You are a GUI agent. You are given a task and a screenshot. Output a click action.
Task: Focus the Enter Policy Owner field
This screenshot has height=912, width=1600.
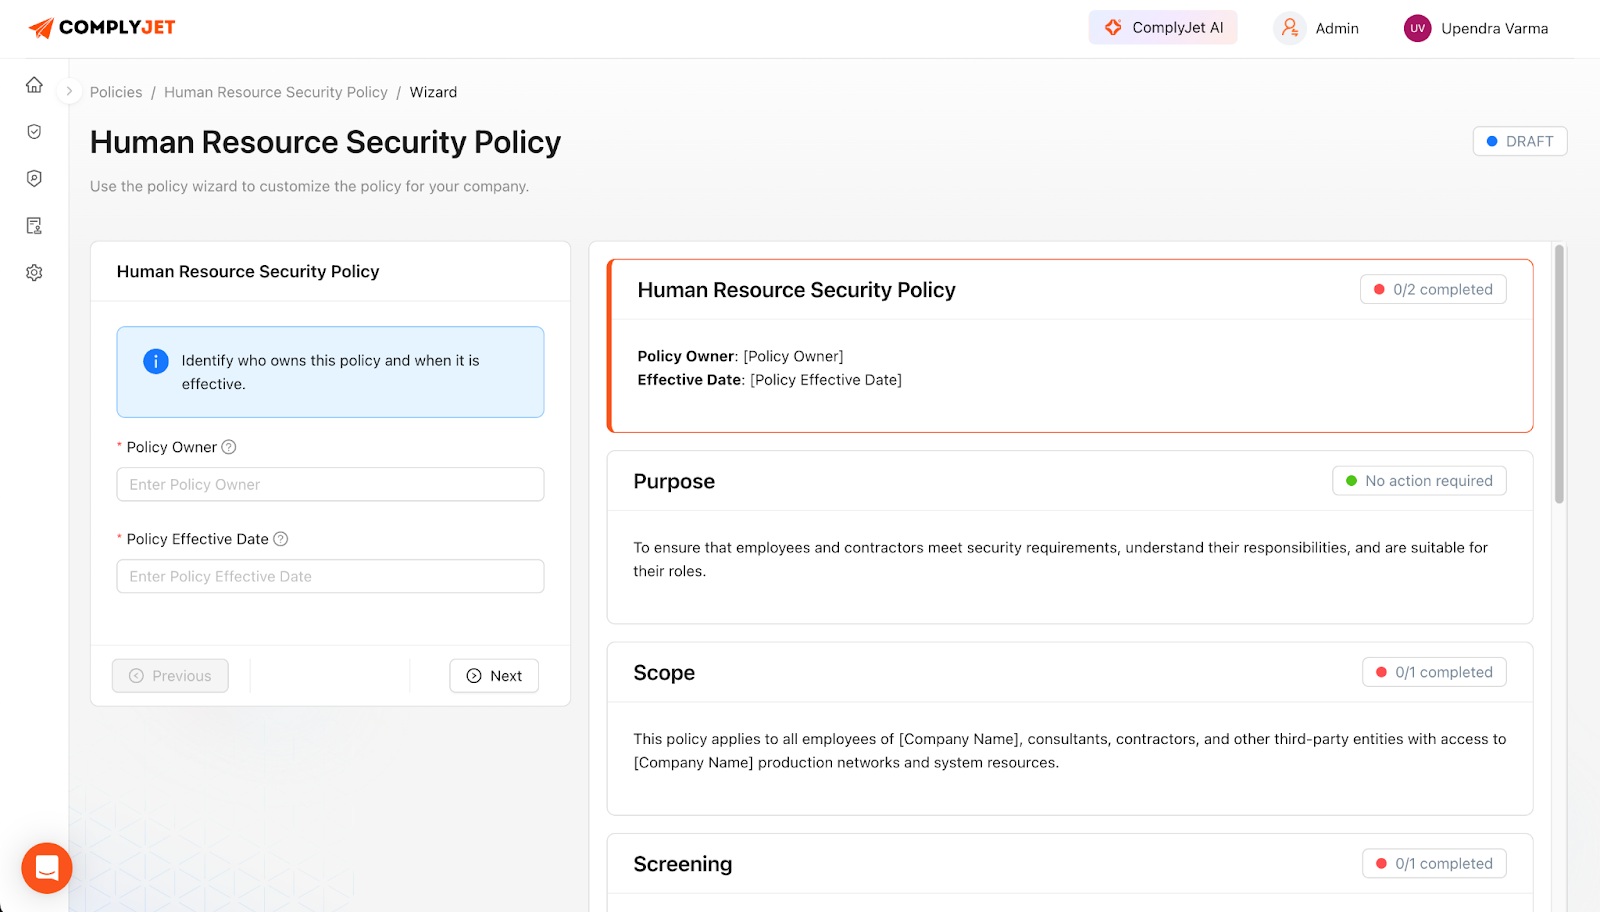(330, 484)
